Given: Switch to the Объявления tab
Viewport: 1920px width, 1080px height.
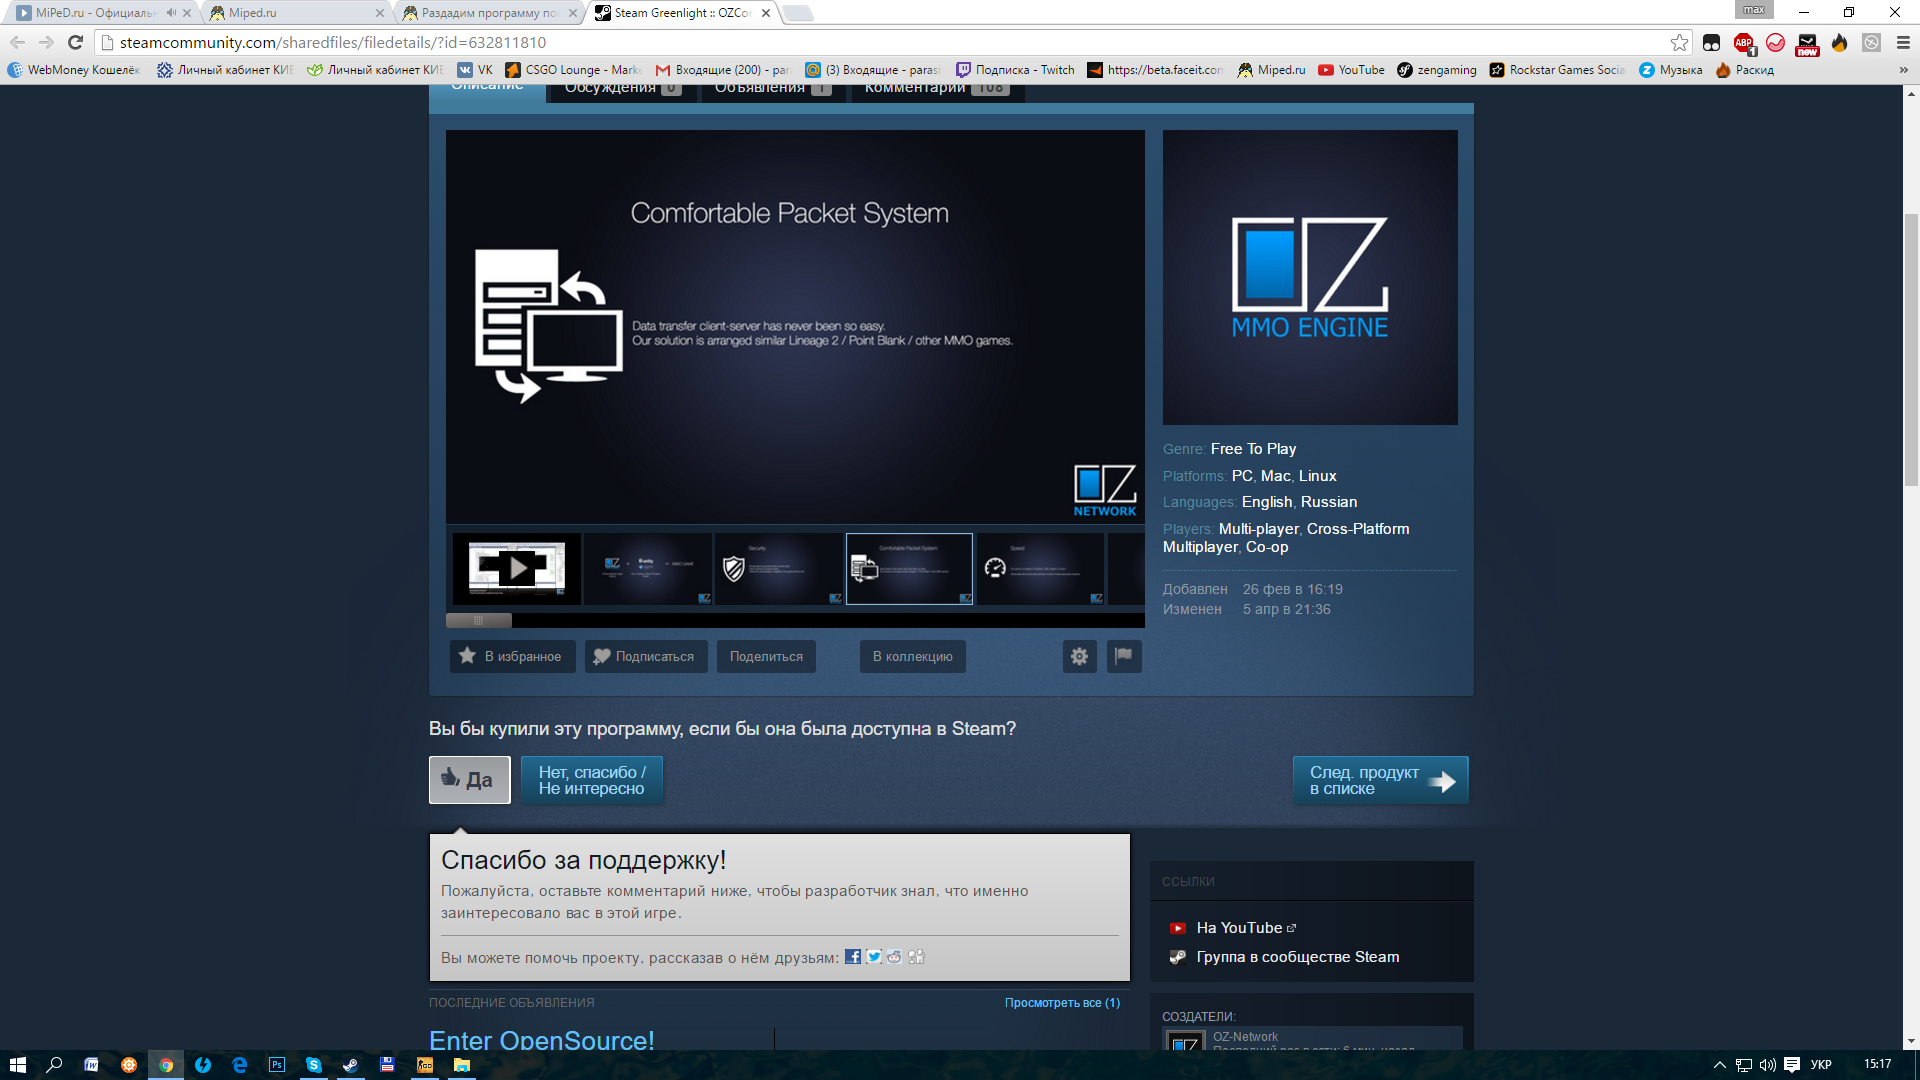Looking at the screenshot, I should tap(773, 90).
